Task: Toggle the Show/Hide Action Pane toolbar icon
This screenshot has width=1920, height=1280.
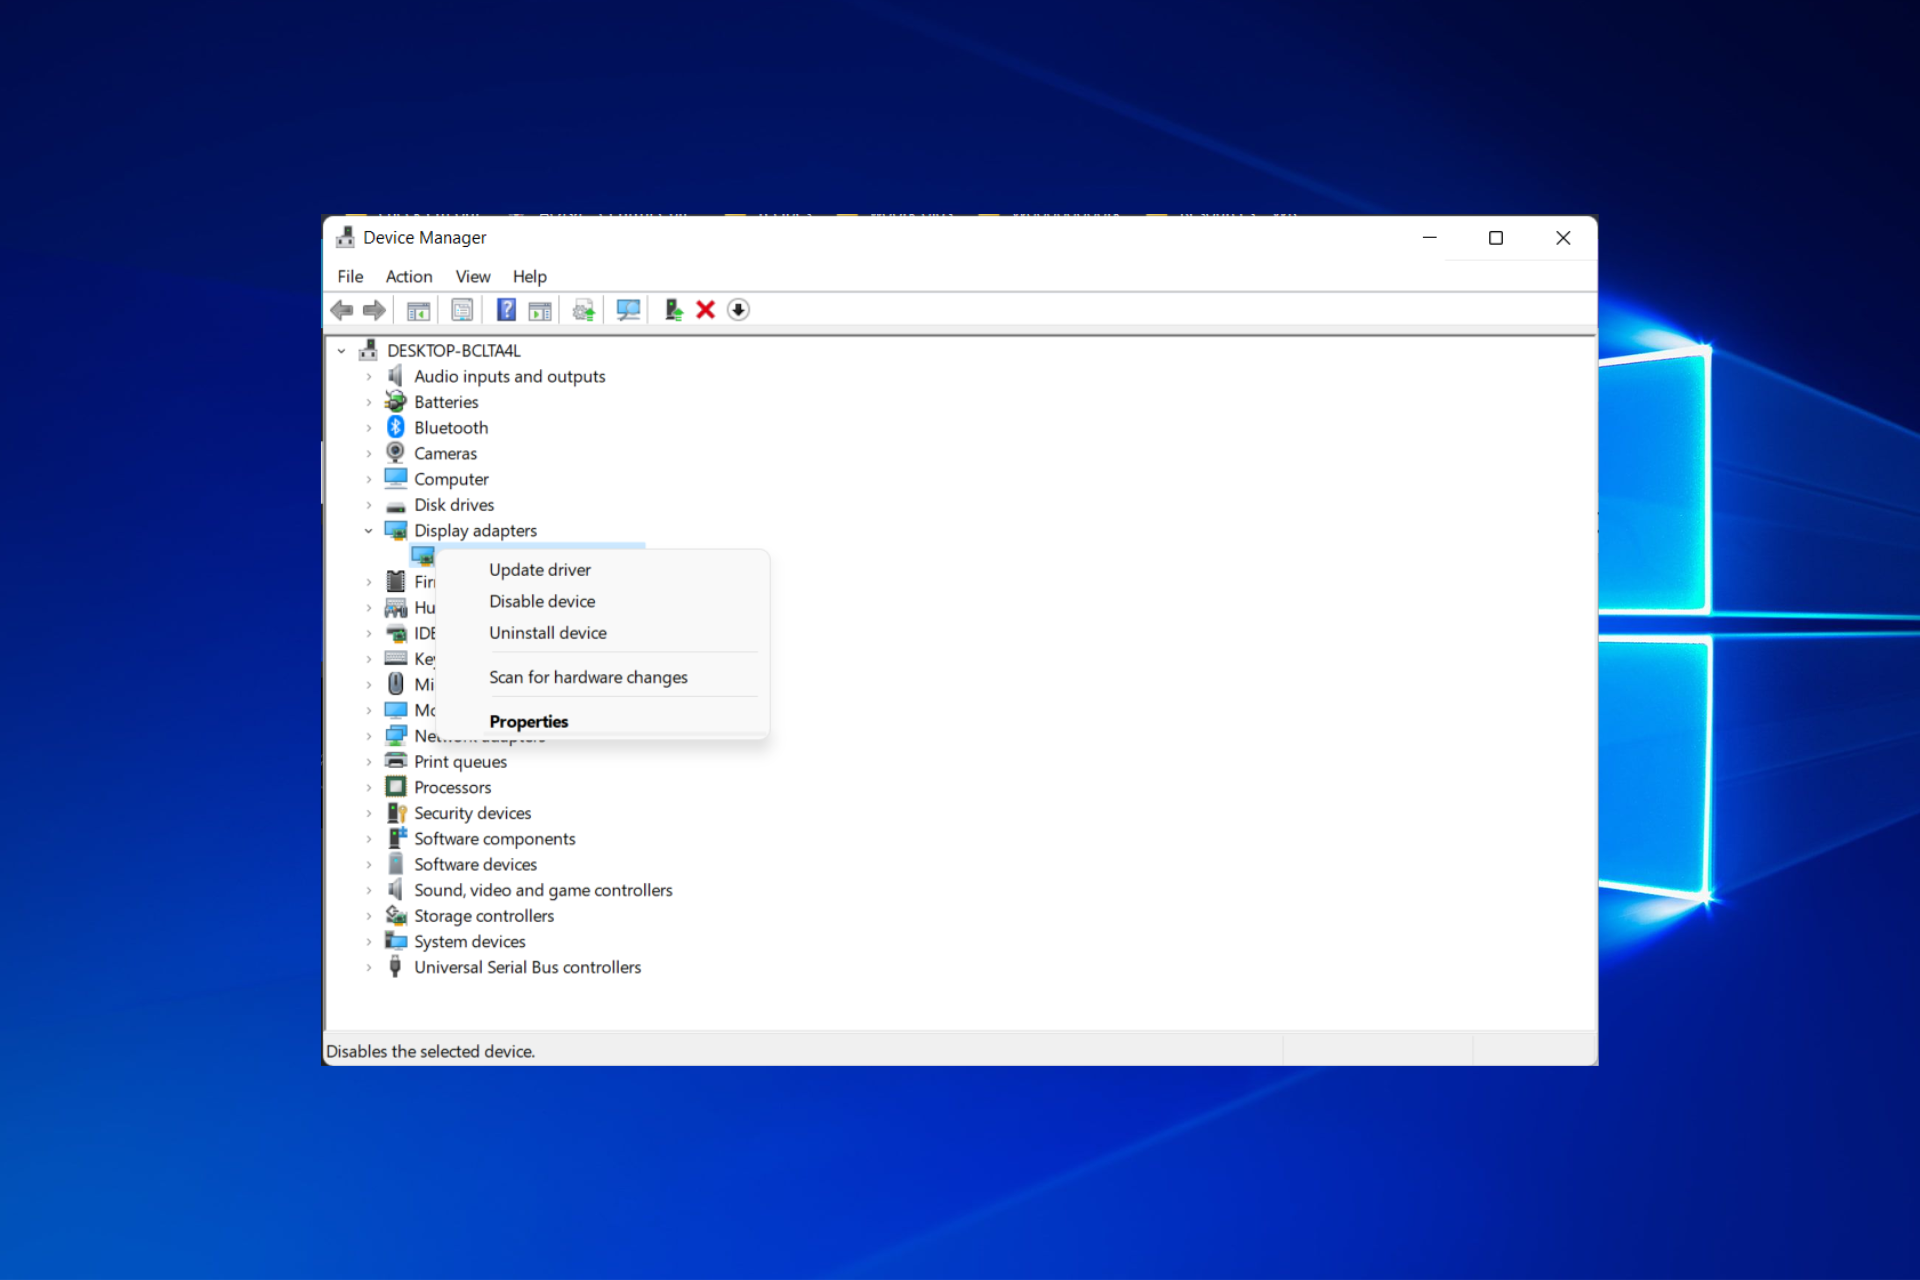Action: click(x=540, y=311)
